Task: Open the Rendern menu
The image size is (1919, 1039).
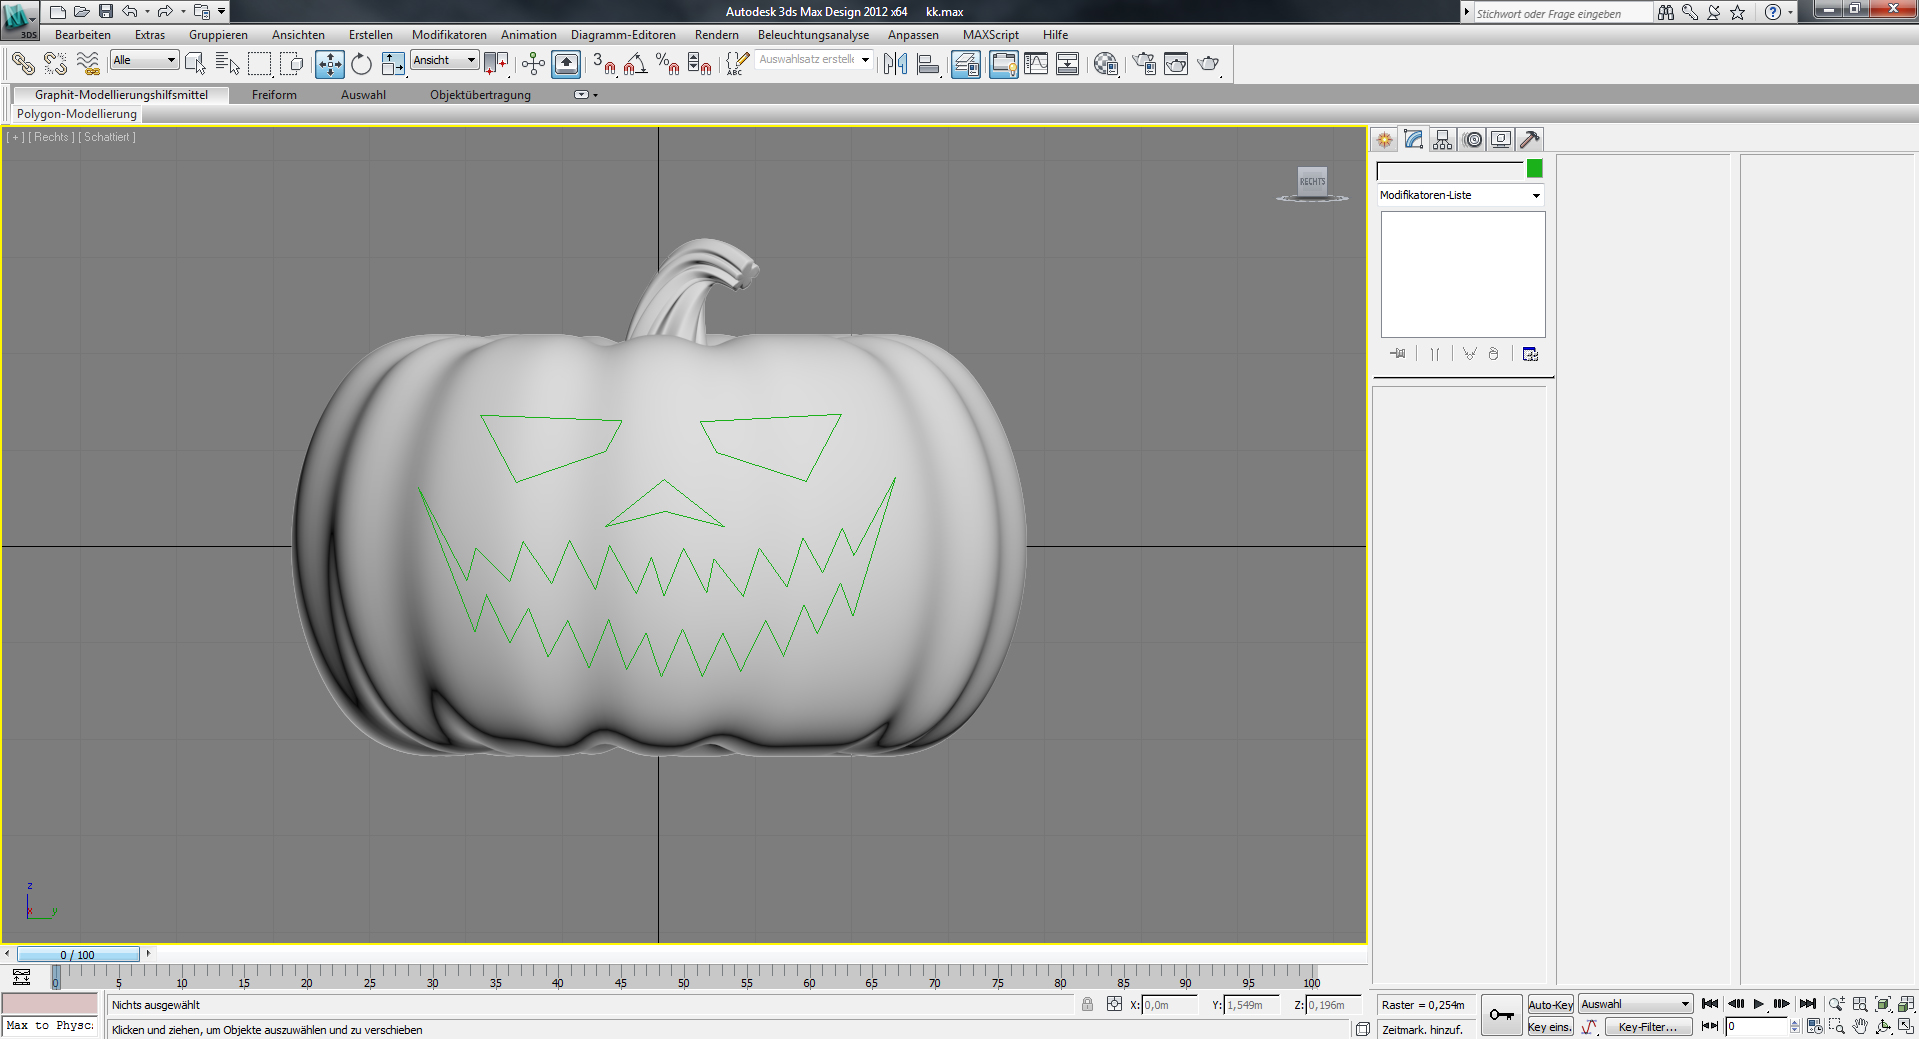Action: (717, 35)
